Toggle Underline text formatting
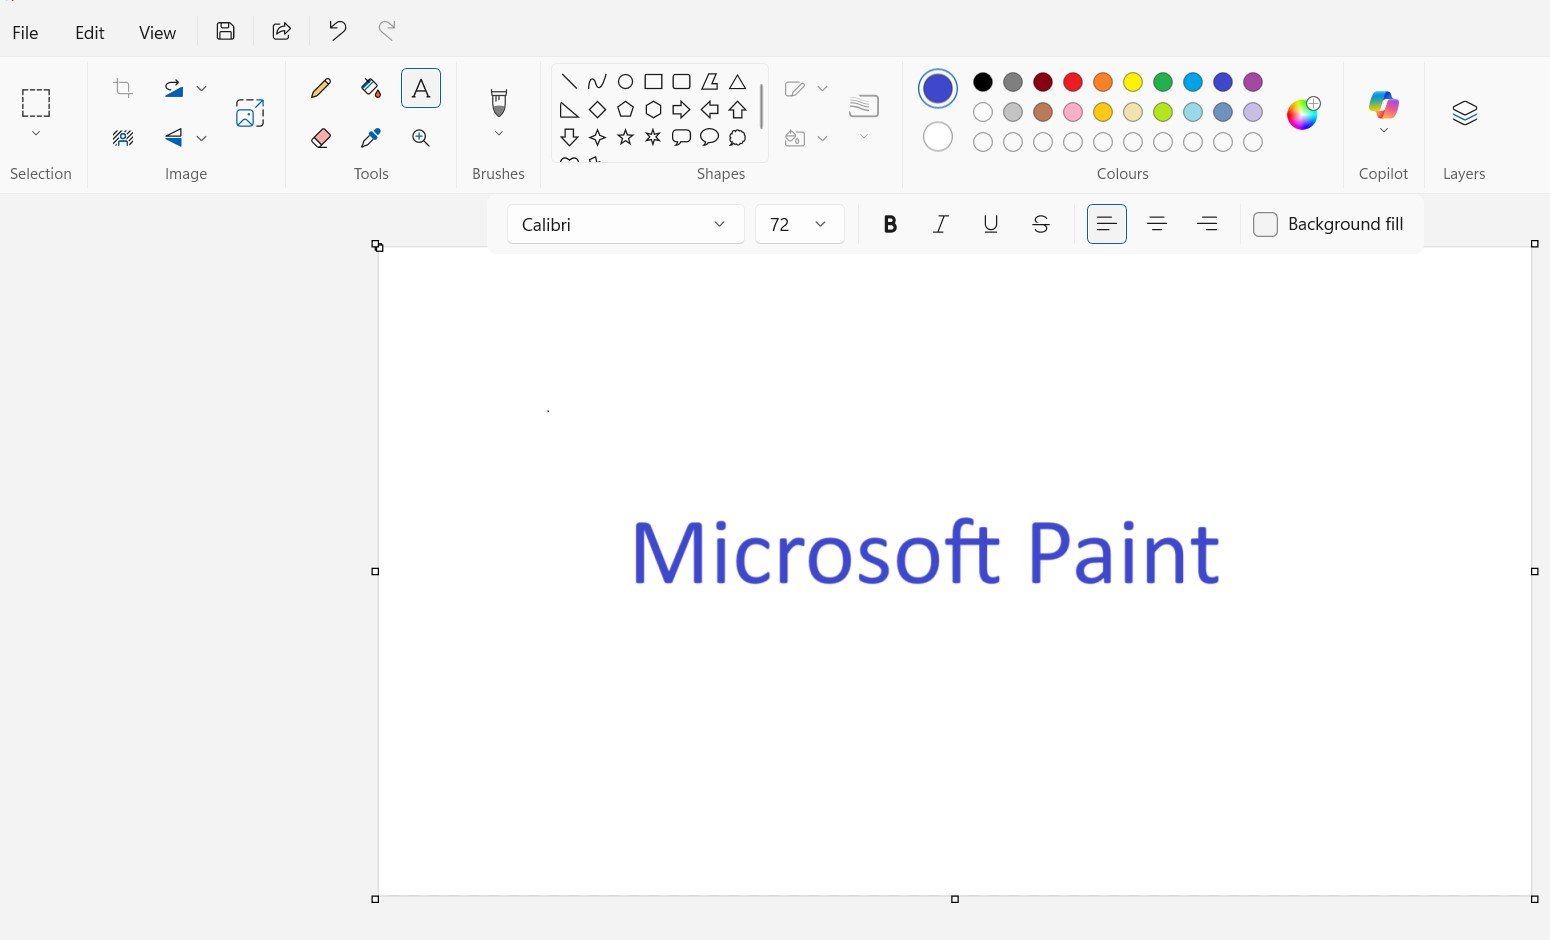 click(990, 224)
